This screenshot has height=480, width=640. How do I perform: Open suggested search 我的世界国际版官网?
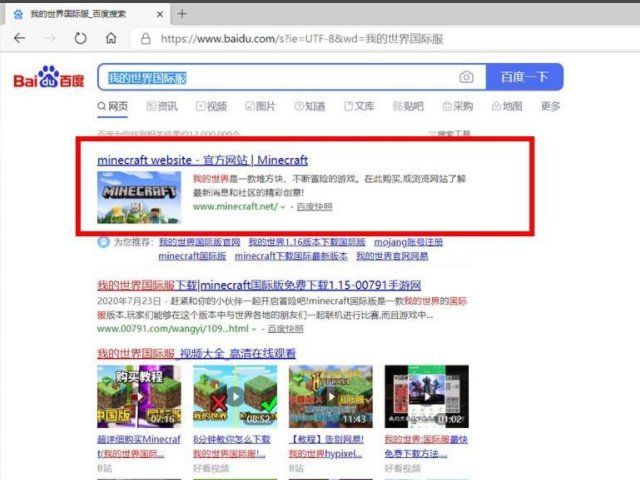pyautogui.click(x=199, y=242)
